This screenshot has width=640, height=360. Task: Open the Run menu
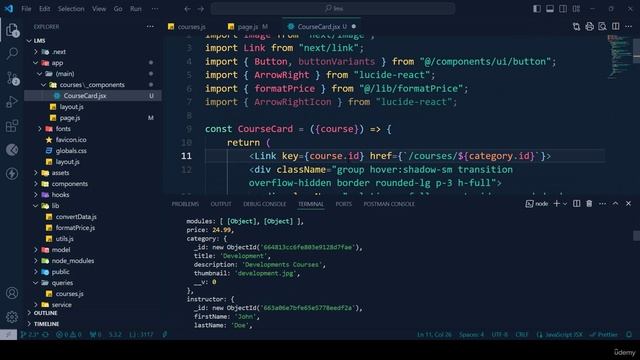tap(136, 9)
